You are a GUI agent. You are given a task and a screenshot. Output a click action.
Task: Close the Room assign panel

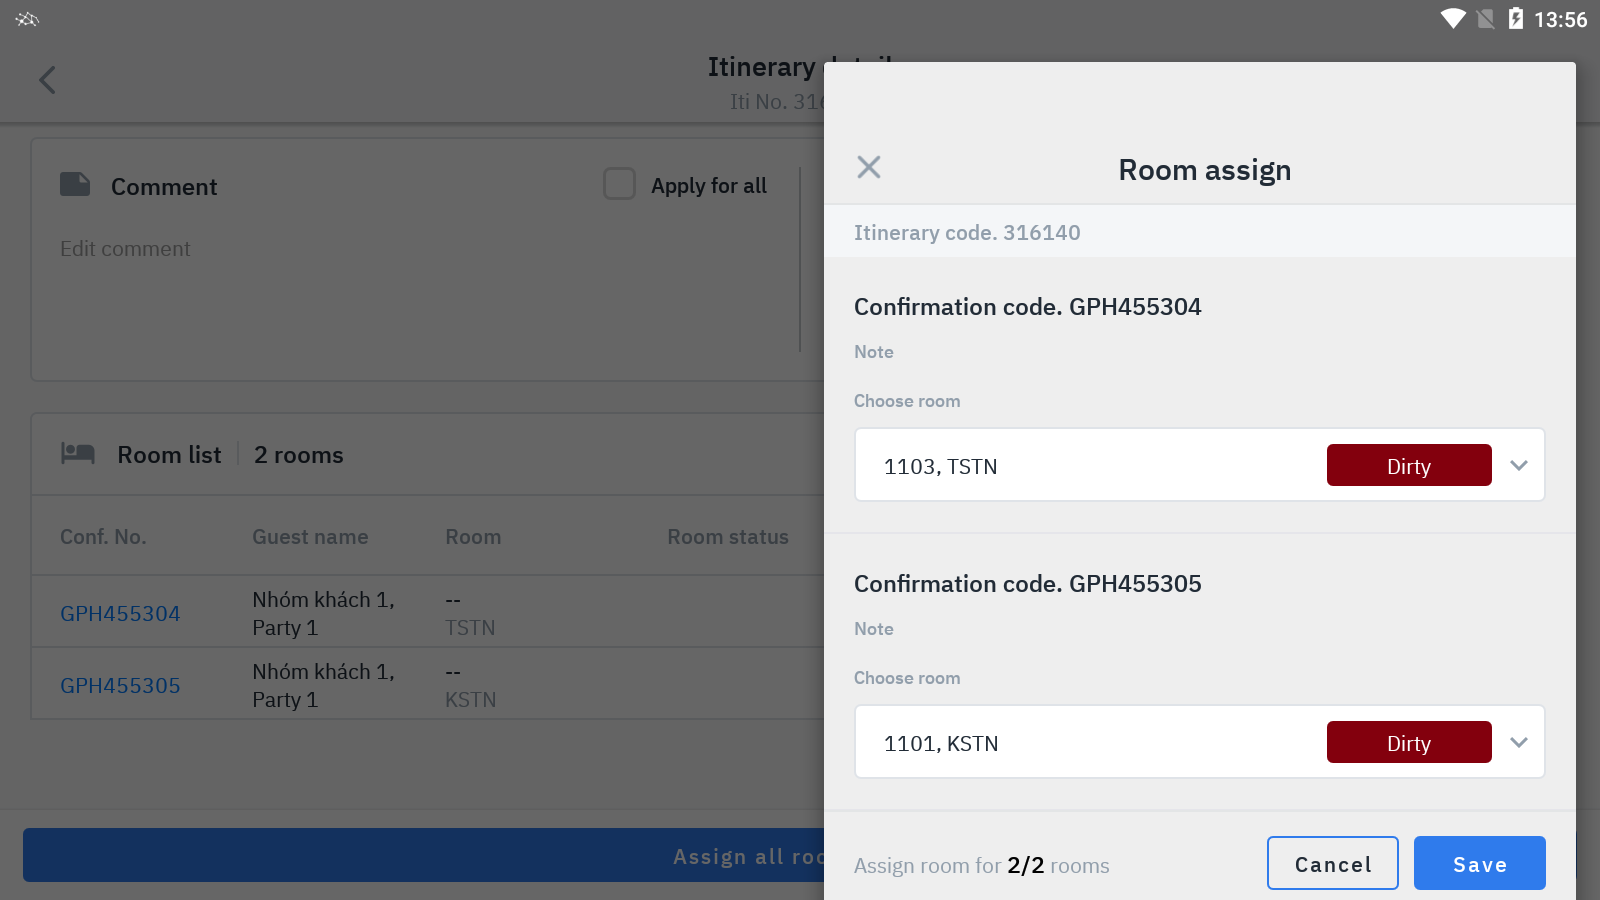[x=868, y=167]
